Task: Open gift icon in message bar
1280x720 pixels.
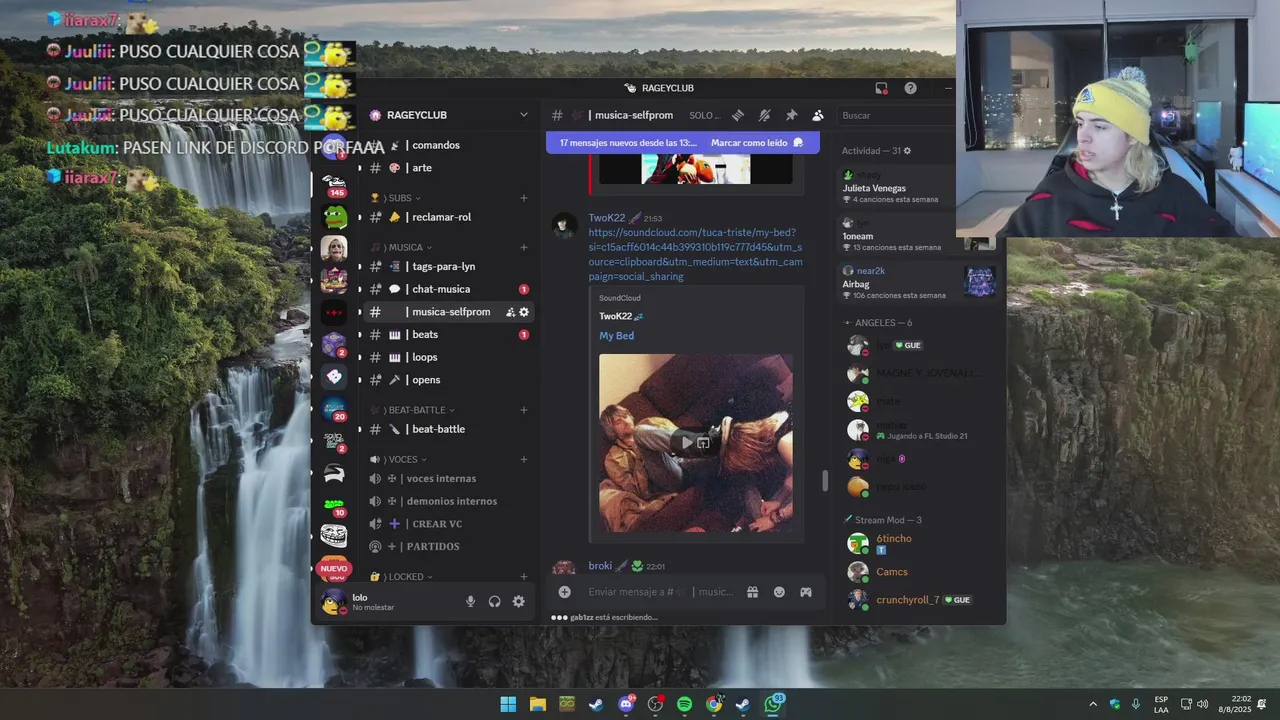Action: (x=752, y=592)
